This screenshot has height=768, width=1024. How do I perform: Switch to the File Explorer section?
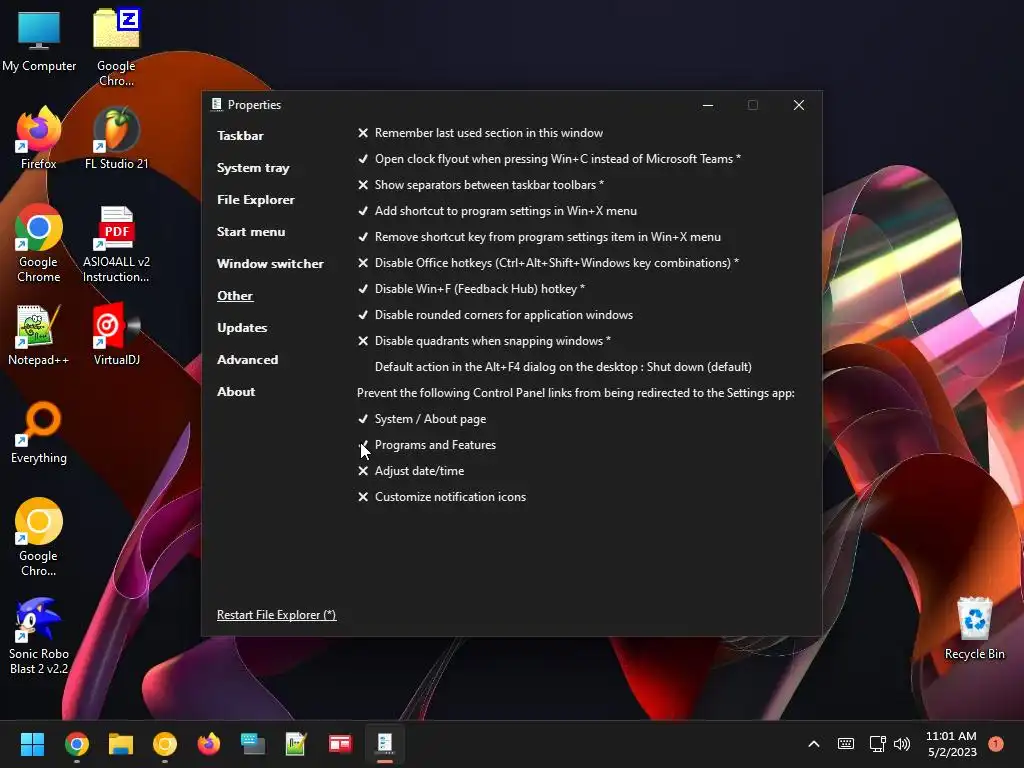255,200
